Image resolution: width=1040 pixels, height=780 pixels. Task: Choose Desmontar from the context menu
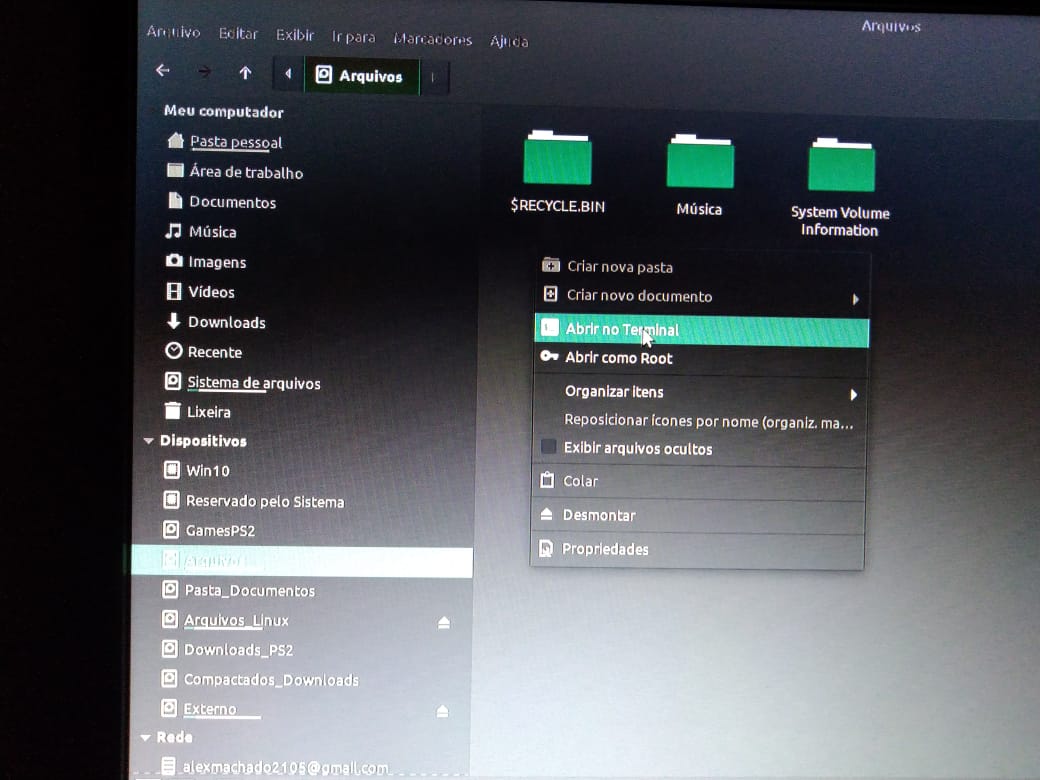coord(698,515)
